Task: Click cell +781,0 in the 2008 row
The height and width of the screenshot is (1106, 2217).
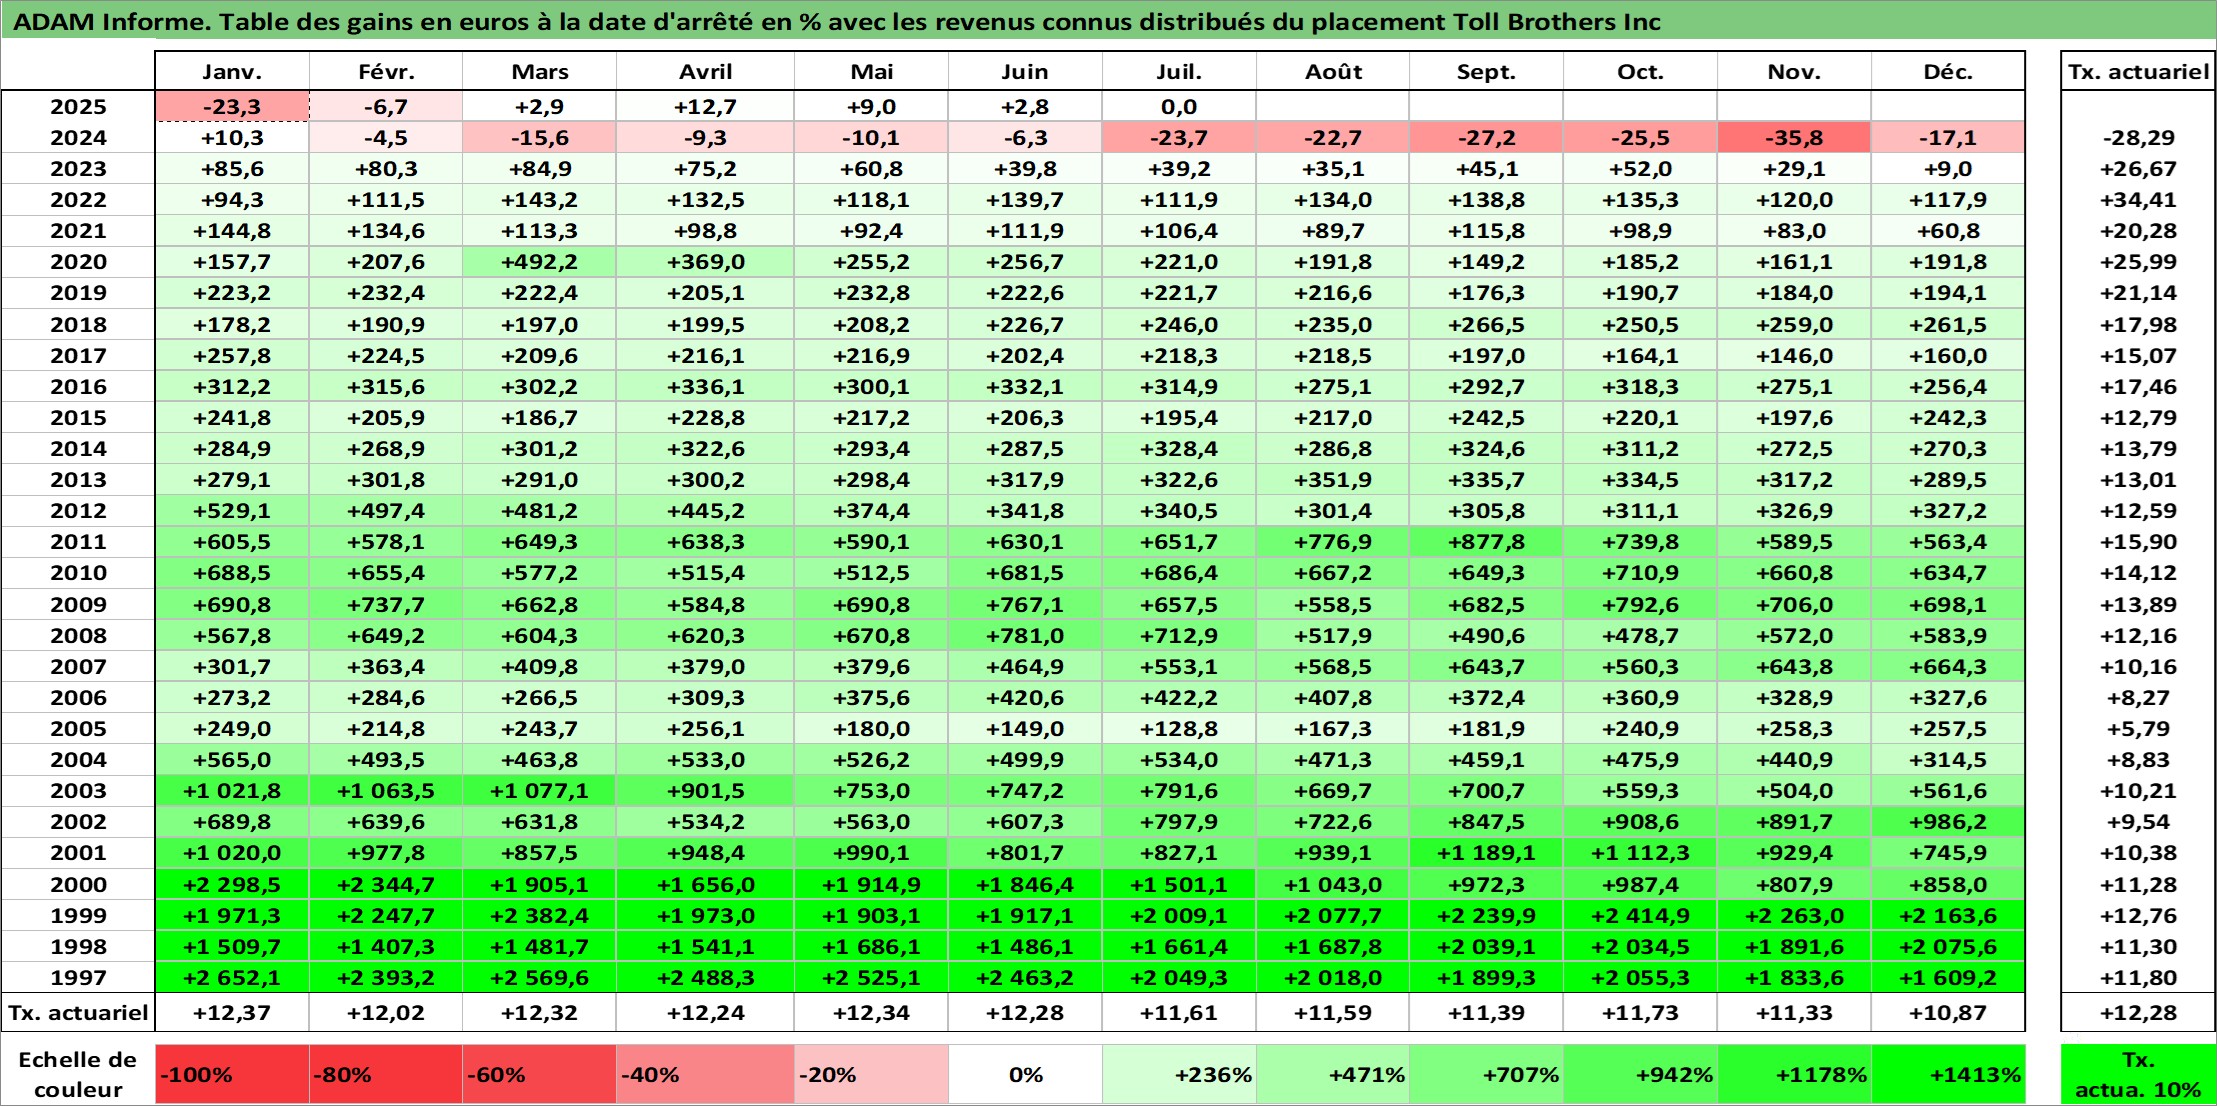Action: coord(1025,635)
